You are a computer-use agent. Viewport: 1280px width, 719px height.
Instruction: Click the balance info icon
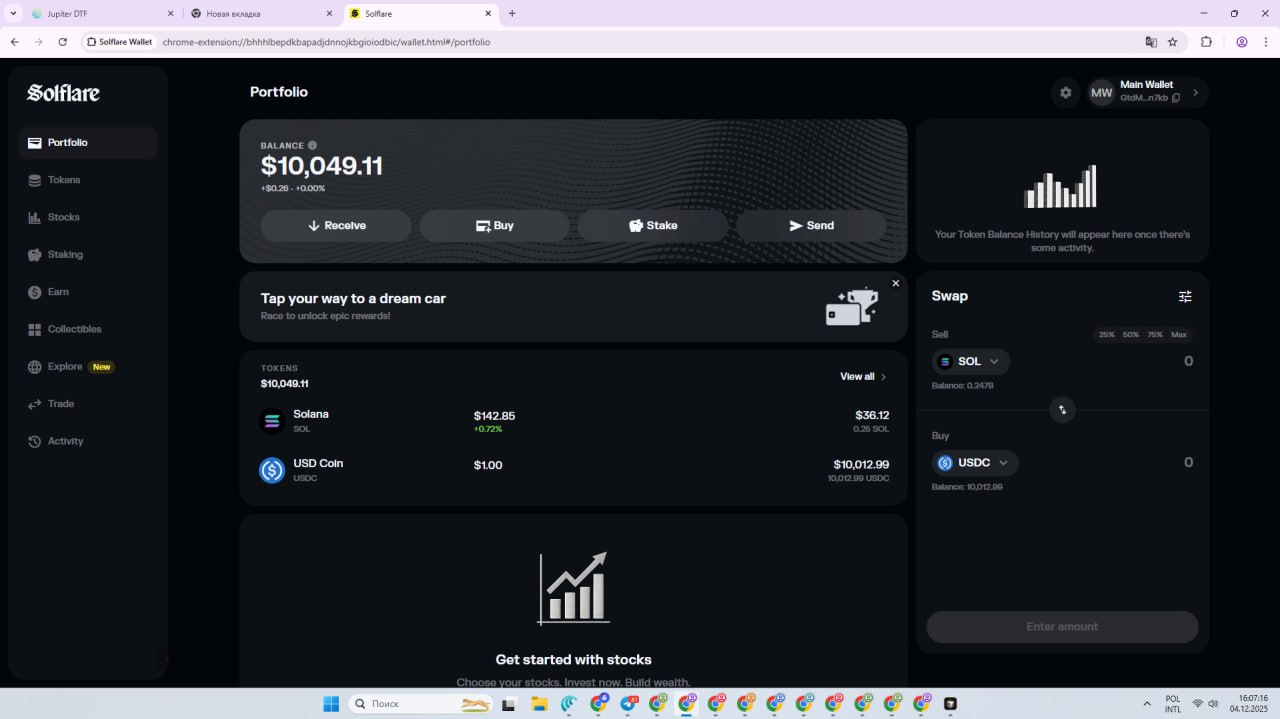312,146
